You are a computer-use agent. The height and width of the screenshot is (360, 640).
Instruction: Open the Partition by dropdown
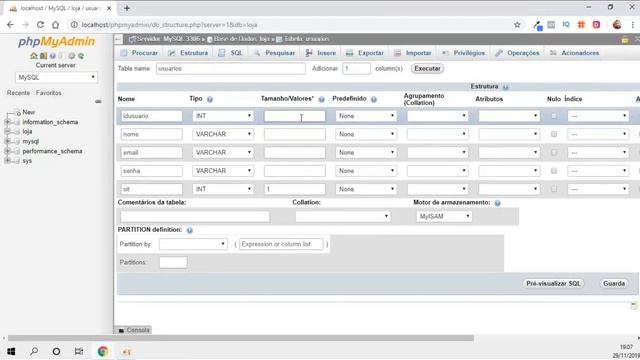(x=193, y=244)
